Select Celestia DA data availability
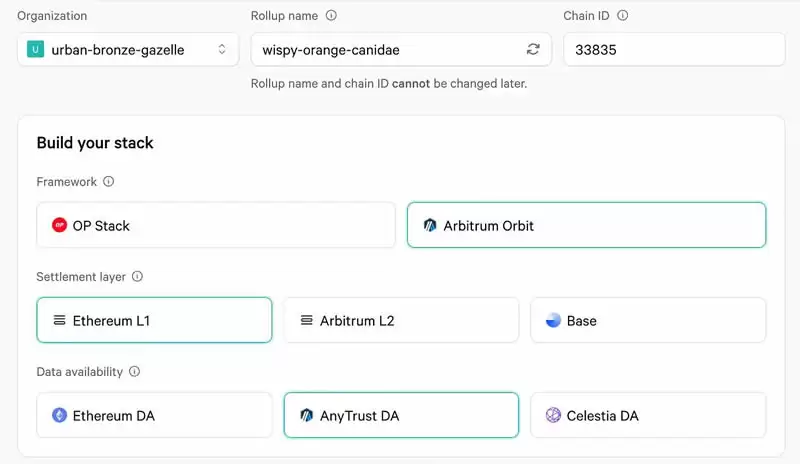Viewport: 800px width, 464px height. (647, 415)
